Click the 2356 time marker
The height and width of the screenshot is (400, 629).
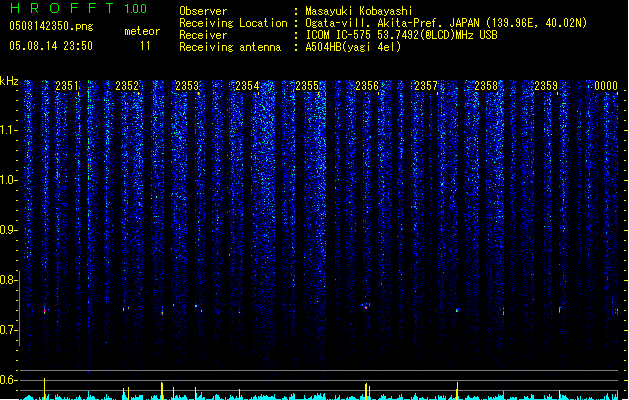pos(367,86)
